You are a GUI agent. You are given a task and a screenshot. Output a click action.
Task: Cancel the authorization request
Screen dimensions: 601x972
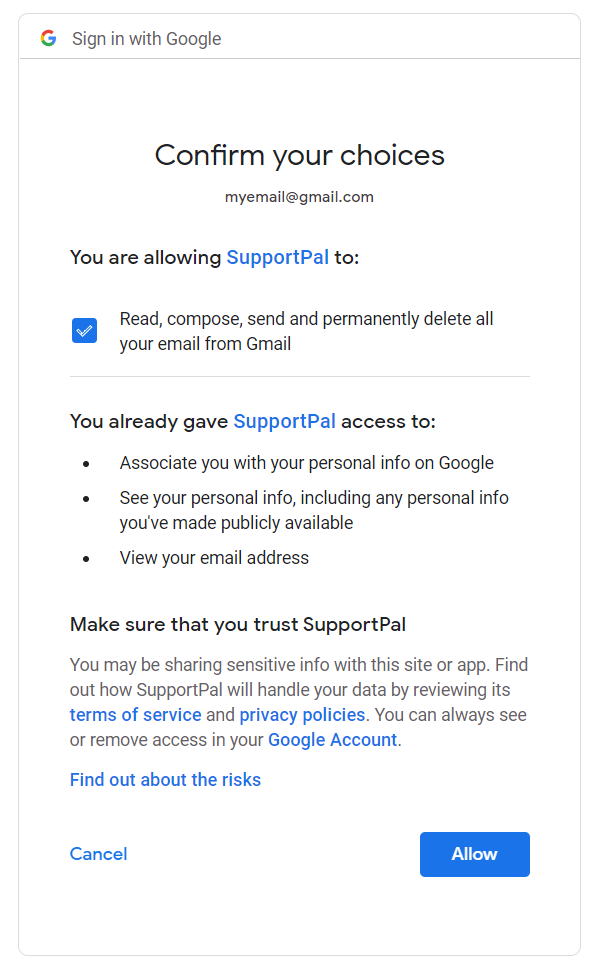[x=99, y=854]
